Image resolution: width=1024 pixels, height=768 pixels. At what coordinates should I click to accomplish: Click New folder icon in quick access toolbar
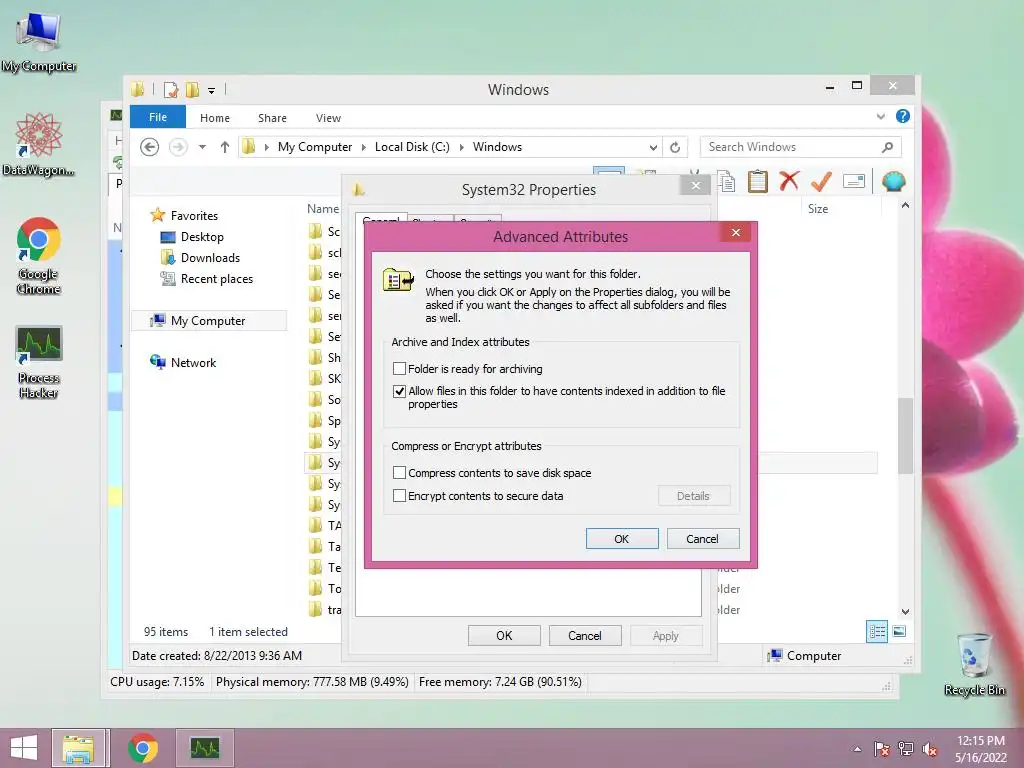click(x=192, y=89)
